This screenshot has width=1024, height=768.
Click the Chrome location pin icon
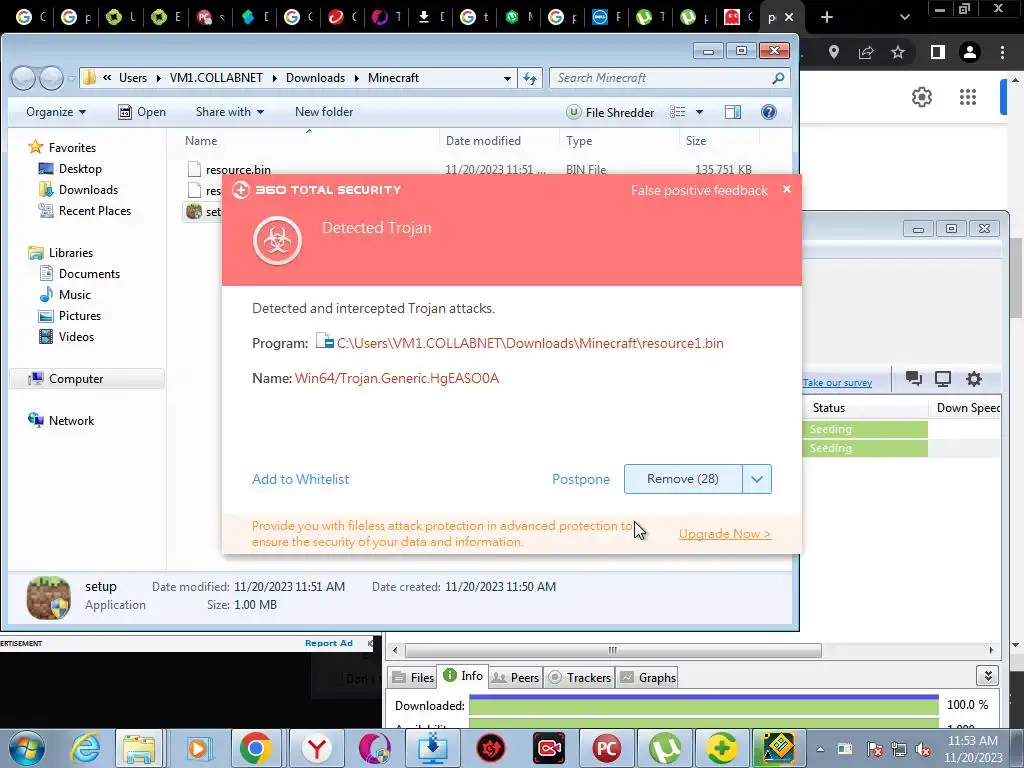834,52
